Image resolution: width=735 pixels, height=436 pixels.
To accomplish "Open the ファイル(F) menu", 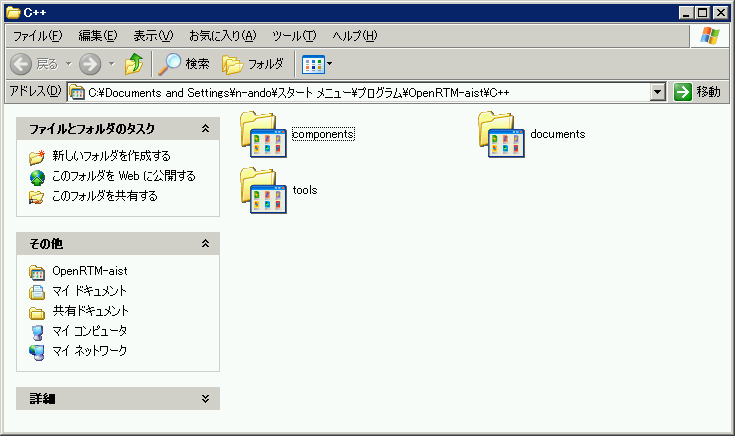I will 37,36.
